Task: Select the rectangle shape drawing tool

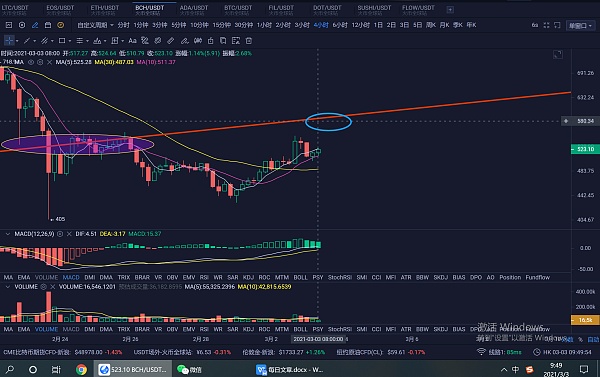Action: coord(62,41)
